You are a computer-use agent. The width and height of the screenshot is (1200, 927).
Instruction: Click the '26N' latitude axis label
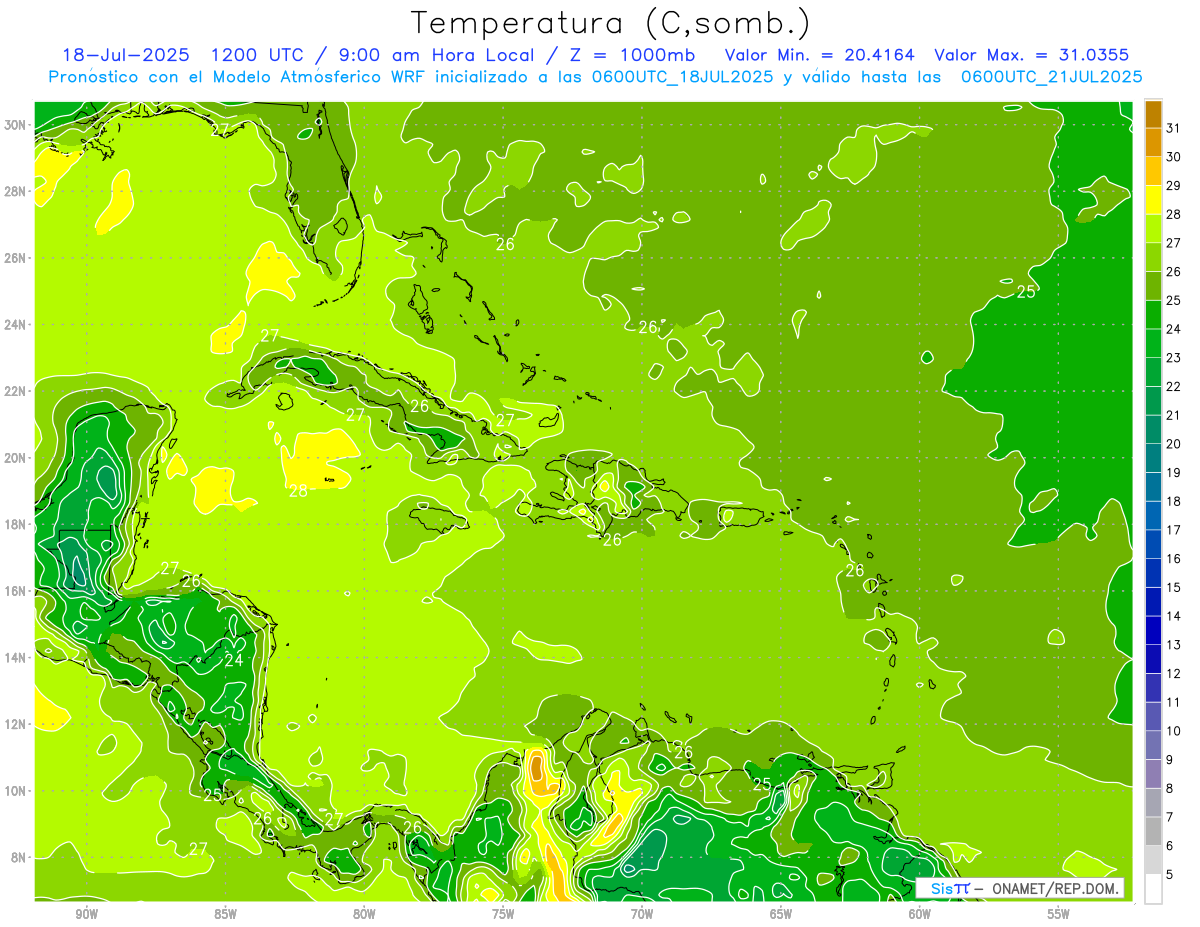coord(16,258)
